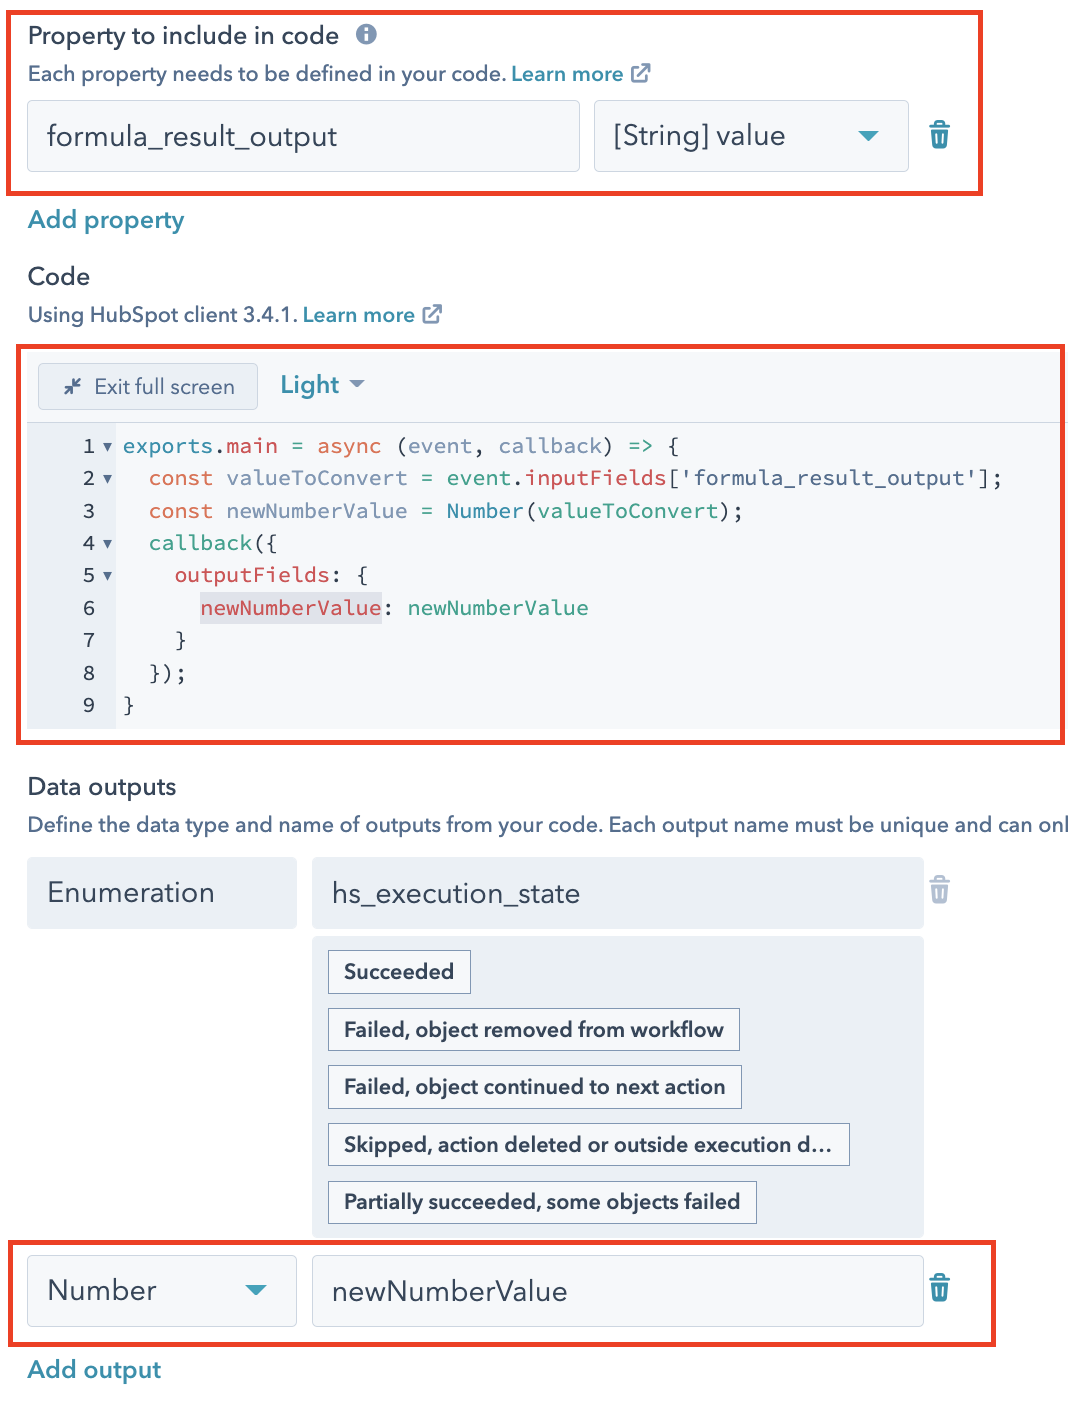1068x1412 pixels.
Task: Remove the newNumberValue output with its trash icon
Action: click(x=938, y=1289)
